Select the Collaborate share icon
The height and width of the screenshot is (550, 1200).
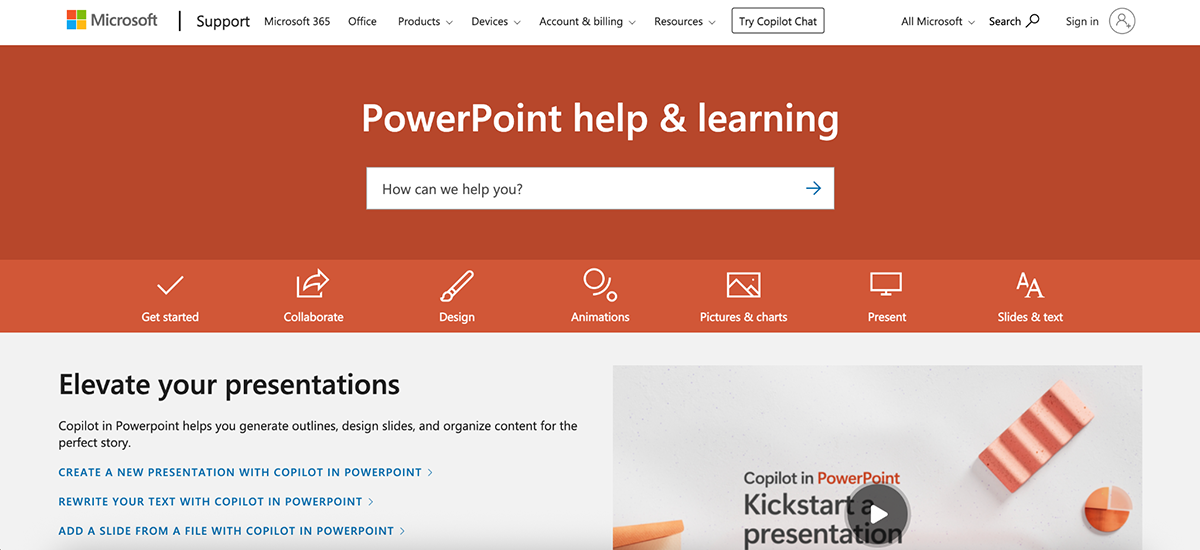click(x=313, y=285)
